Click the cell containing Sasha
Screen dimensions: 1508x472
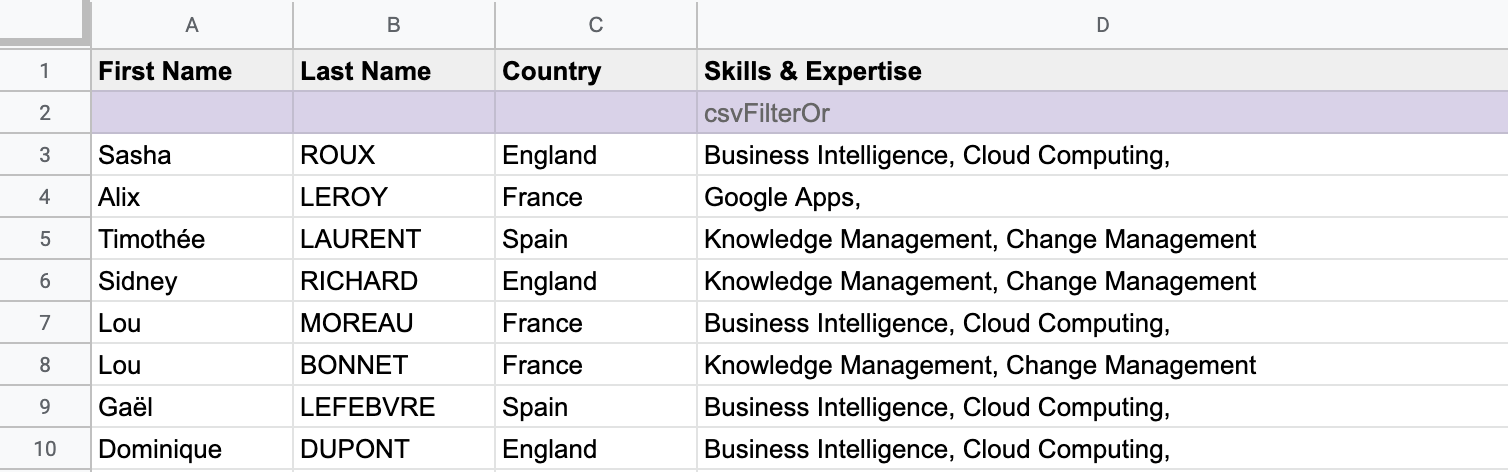[x=192, y=155]
